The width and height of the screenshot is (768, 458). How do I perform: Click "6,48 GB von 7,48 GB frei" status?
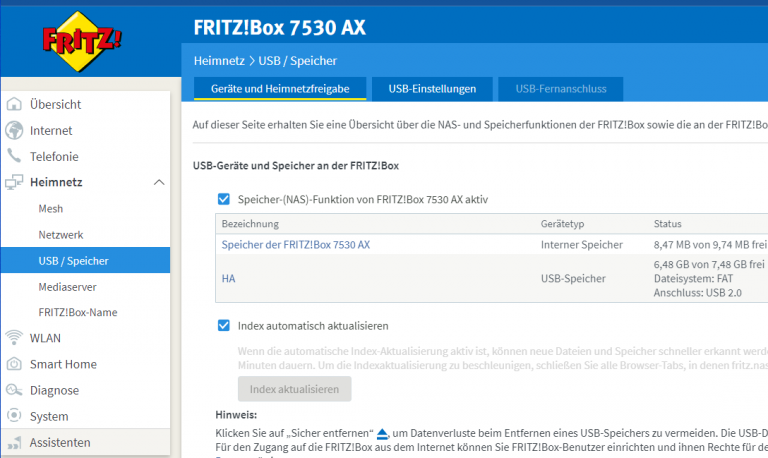click(x=709, y=264)
